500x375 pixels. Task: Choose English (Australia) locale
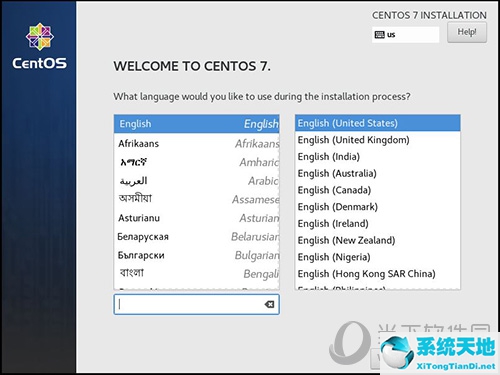(x=378, y=173)
